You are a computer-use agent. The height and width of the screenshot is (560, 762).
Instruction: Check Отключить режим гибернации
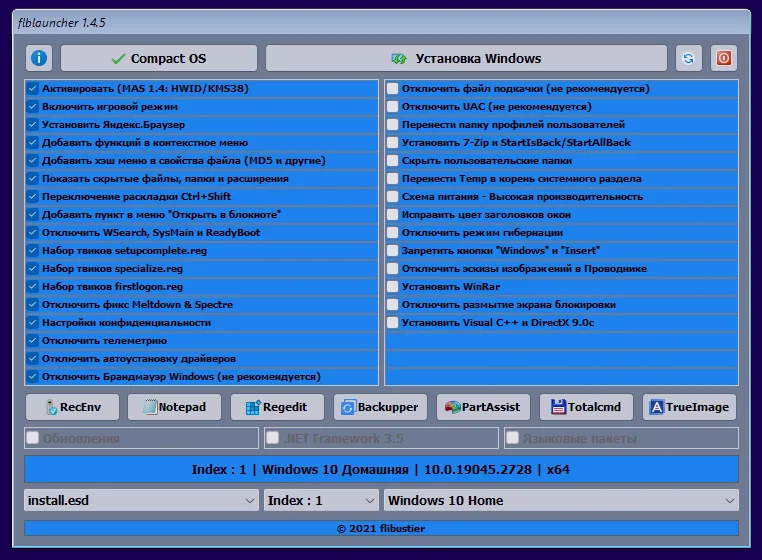pos(393,232)
